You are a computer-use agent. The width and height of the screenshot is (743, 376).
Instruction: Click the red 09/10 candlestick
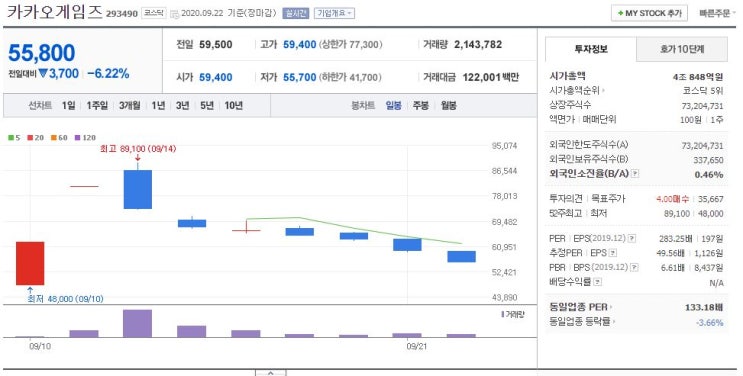[30, 263]
